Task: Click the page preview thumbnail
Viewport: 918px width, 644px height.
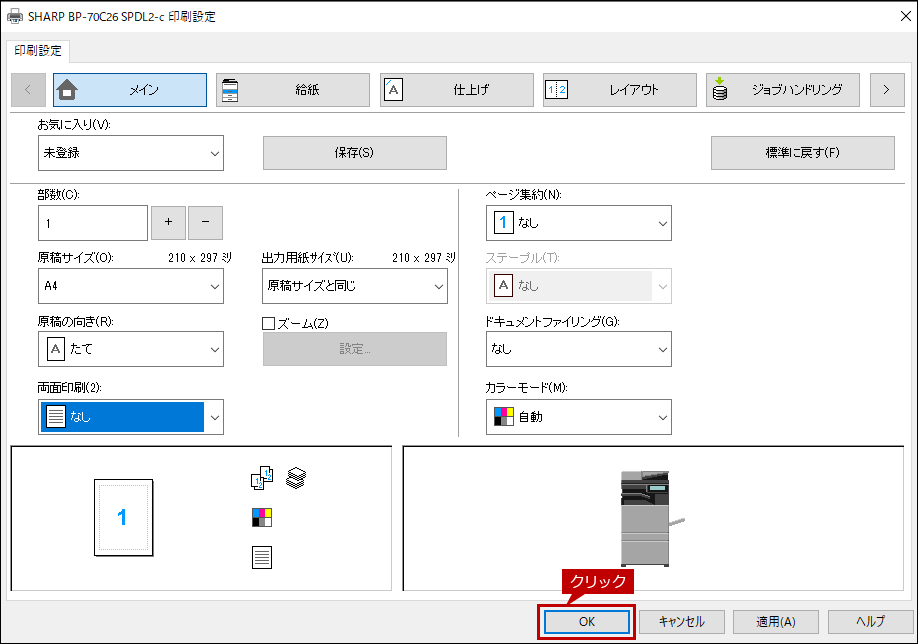Action: point(124,518)
